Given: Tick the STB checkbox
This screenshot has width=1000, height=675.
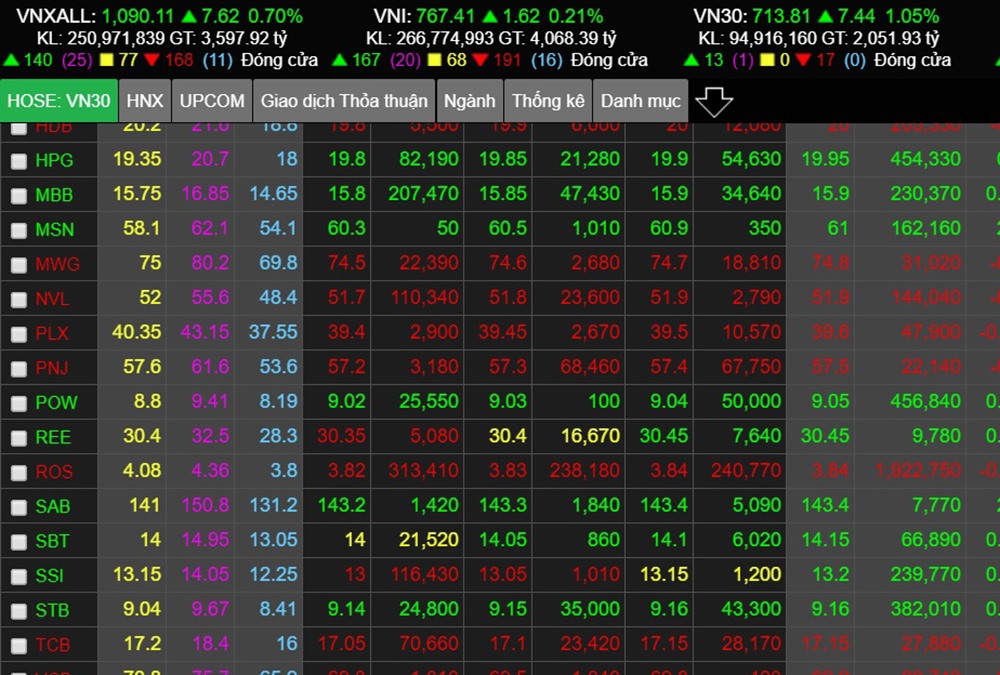Looking at the screenshot, I should [x=19, y=611].
